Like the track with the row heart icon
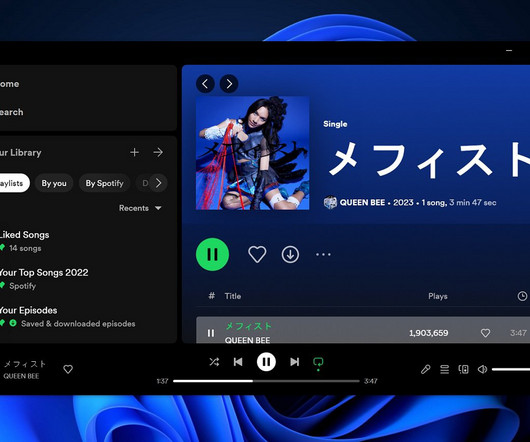 [485, 333]
